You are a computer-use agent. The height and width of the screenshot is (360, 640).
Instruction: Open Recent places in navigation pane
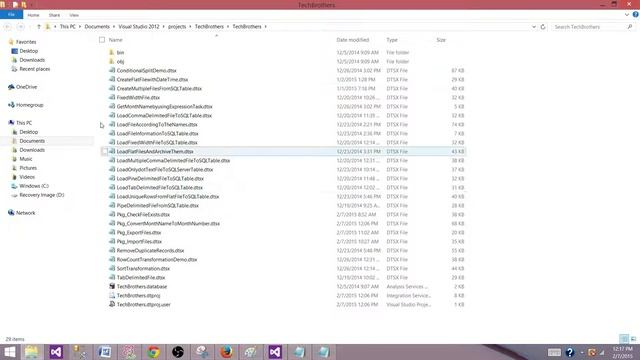35,69
